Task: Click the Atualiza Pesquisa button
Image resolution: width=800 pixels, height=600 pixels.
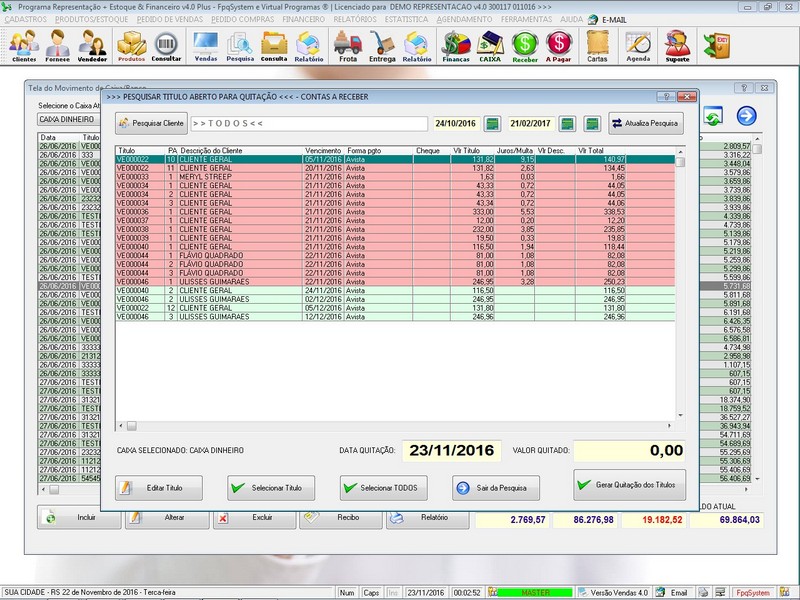Action: (x=646, y=123)
